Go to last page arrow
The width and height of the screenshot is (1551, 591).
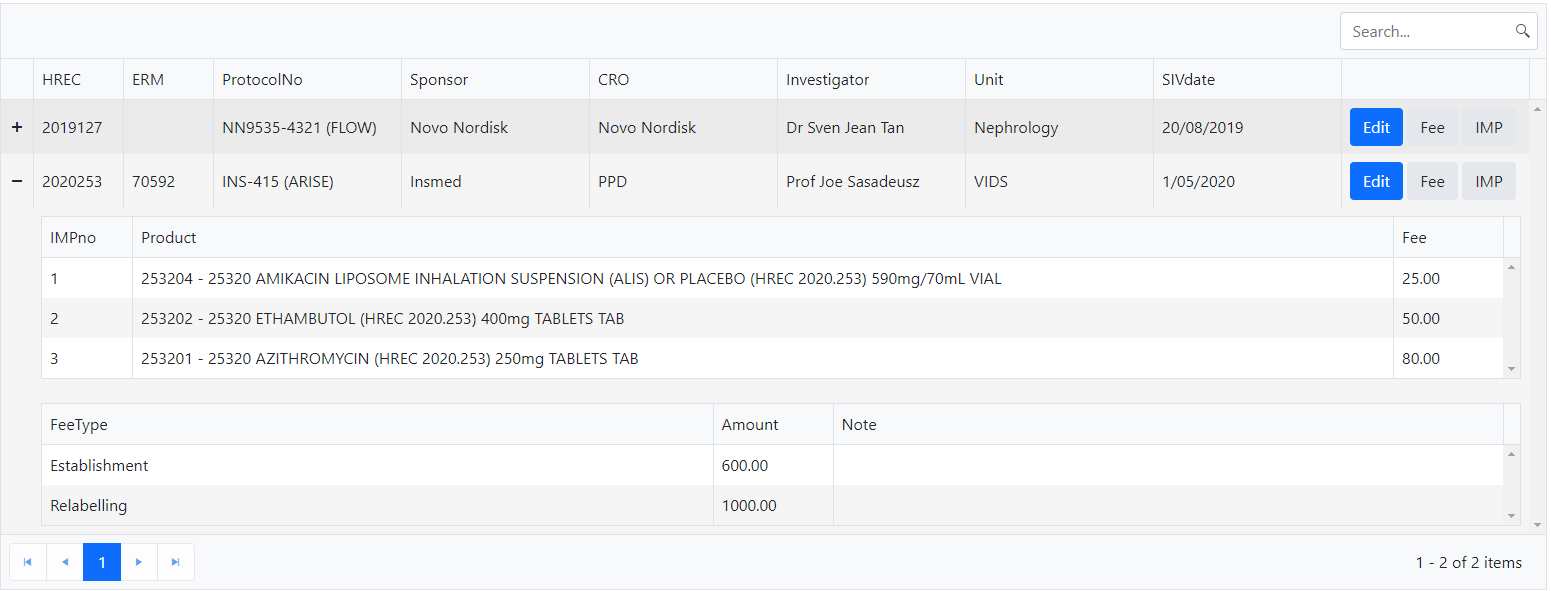coord(176,562)
